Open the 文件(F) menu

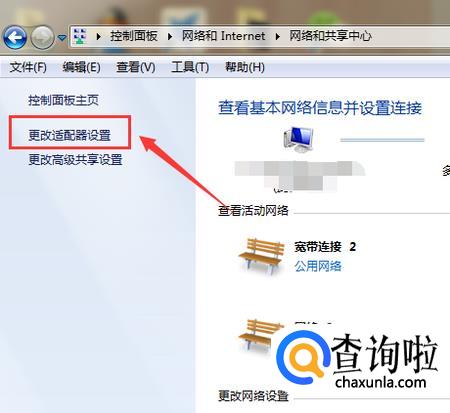click(x=28, y=67)
